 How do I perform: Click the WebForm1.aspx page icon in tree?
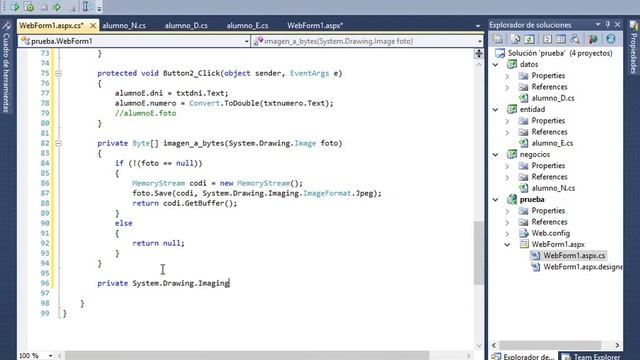pos(524,244)
